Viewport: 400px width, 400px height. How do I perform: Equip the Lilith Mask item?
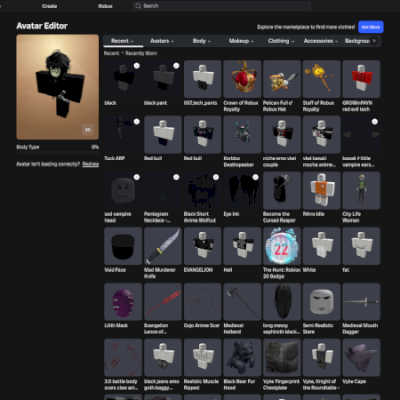[123, 302]
